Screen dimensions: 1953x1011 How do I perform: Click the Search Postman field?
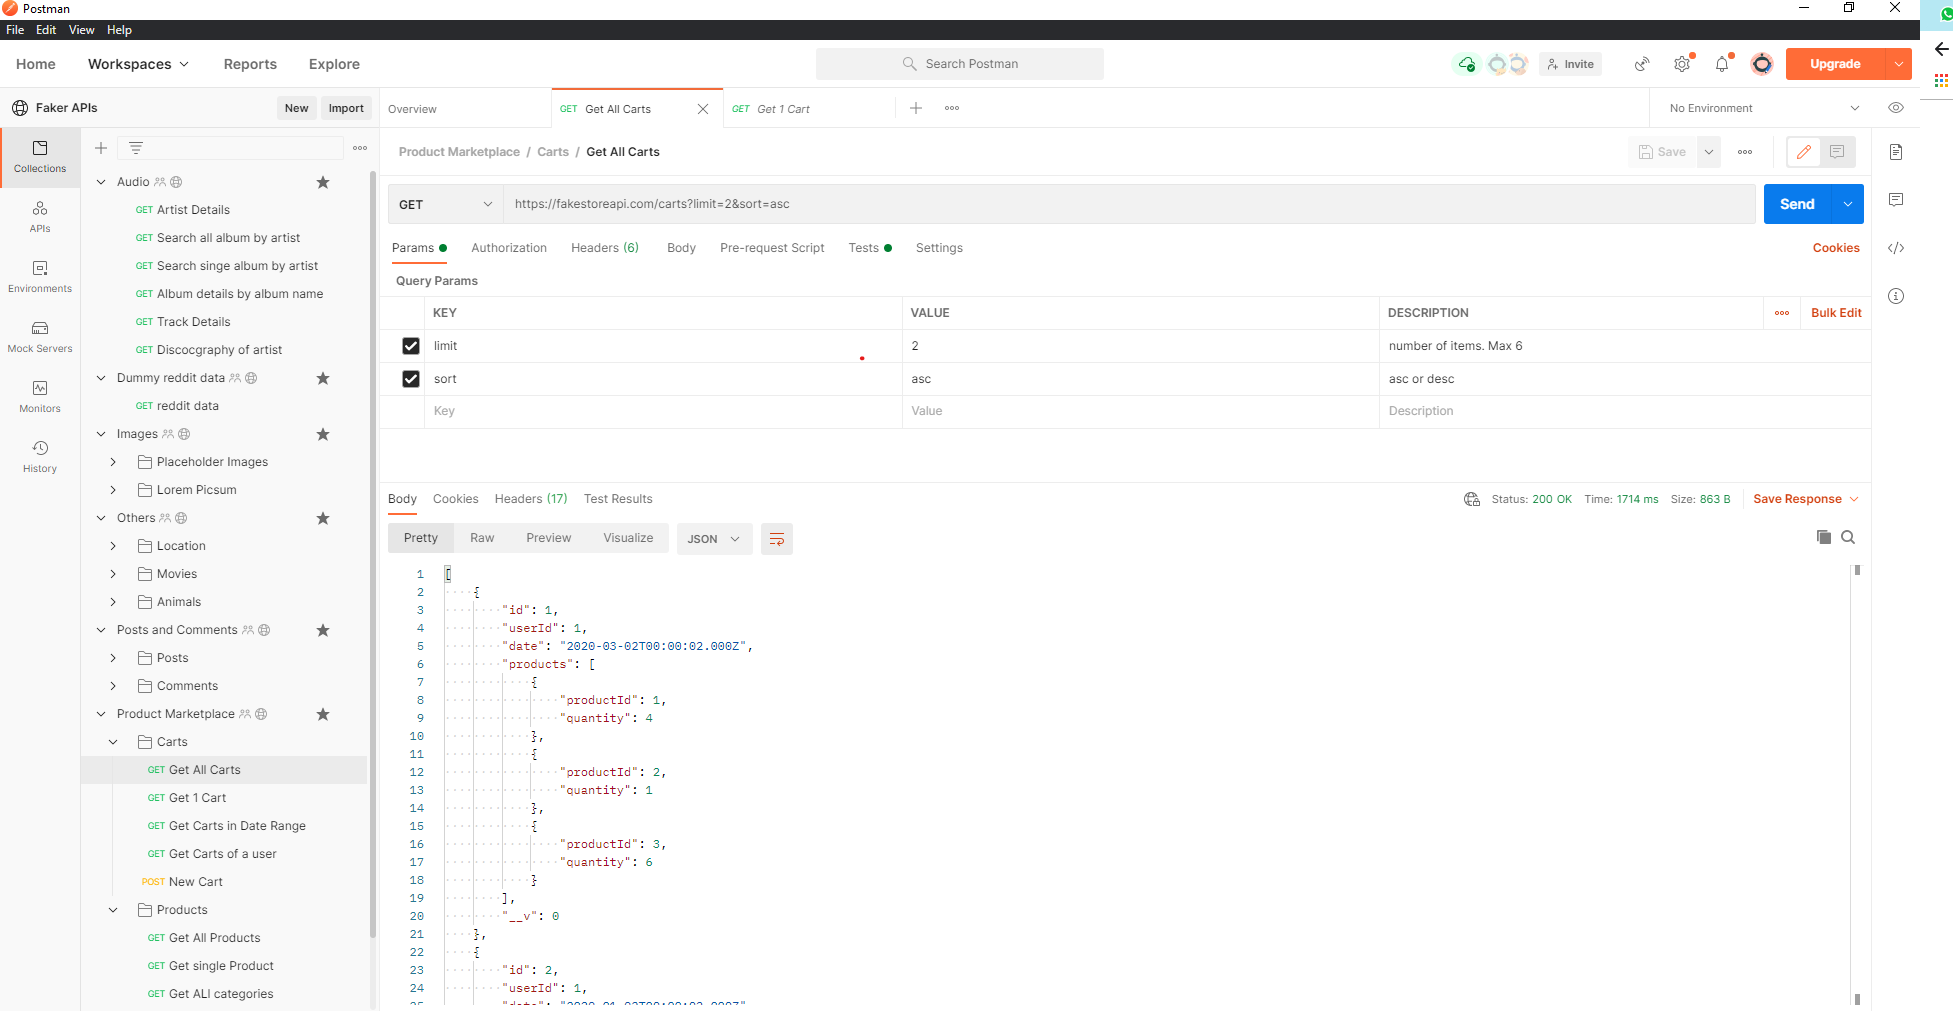960,64
